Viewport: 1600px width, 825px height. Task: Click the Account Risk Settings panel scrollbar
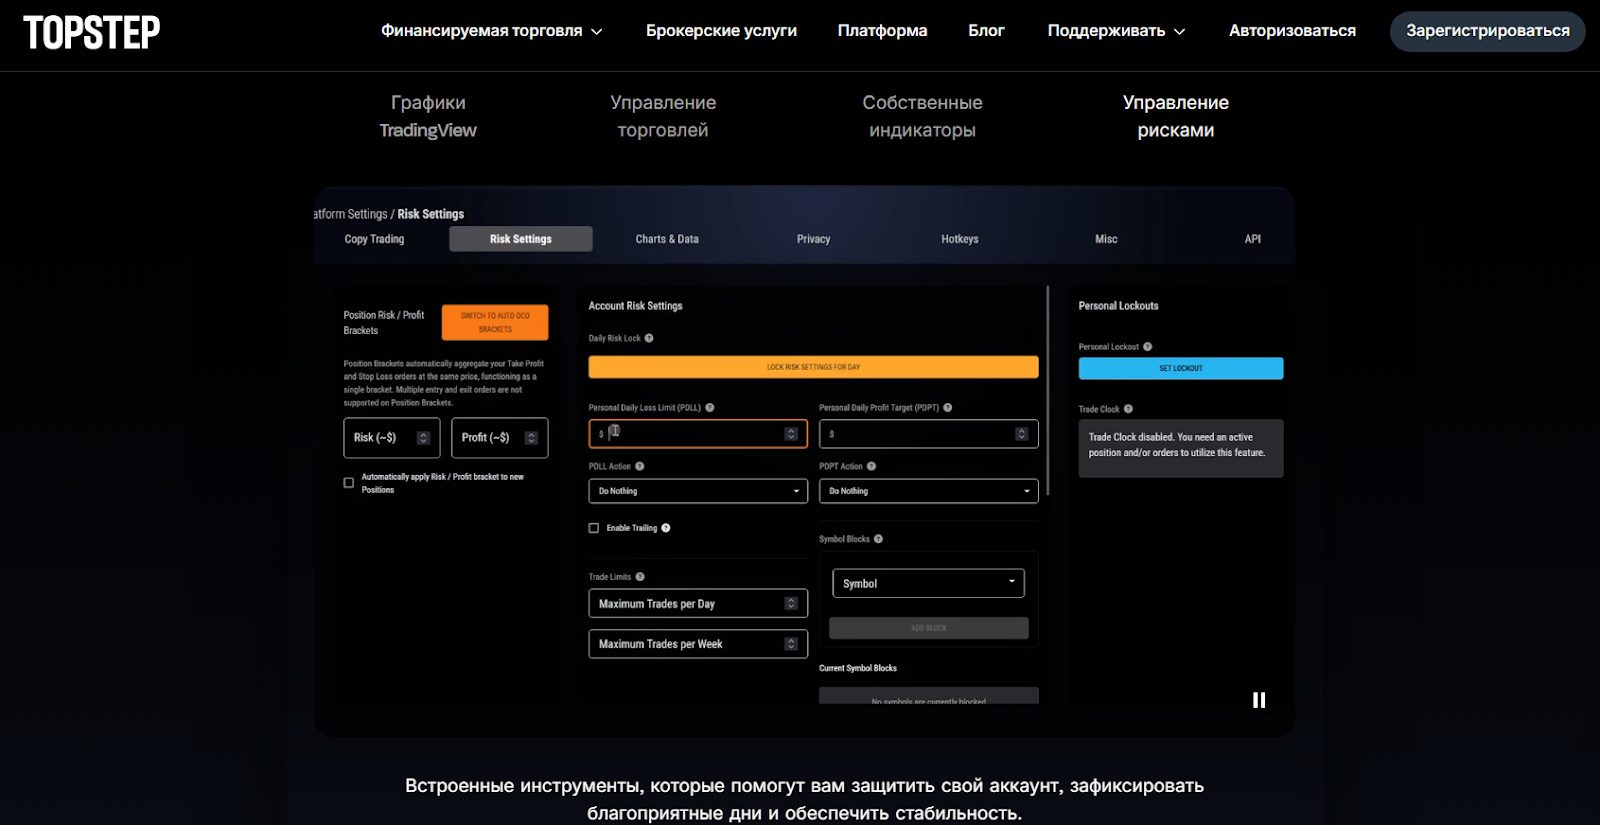1048,390
